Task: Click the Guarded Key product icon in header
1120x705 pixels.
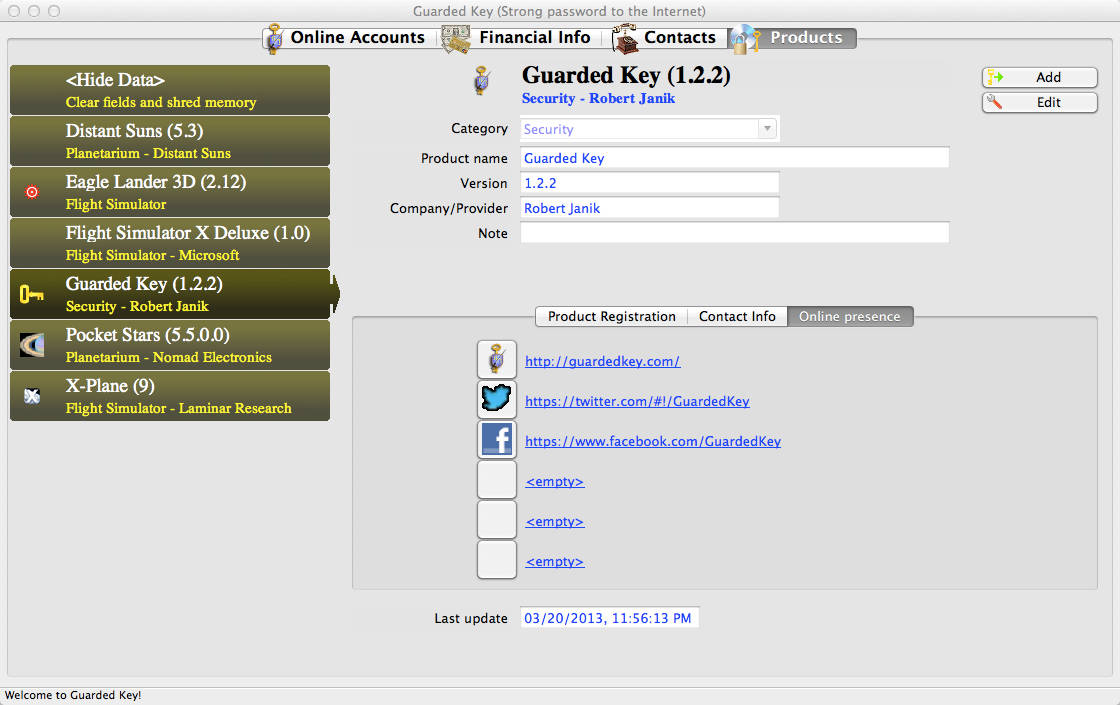Action: [x=482, y=81]
